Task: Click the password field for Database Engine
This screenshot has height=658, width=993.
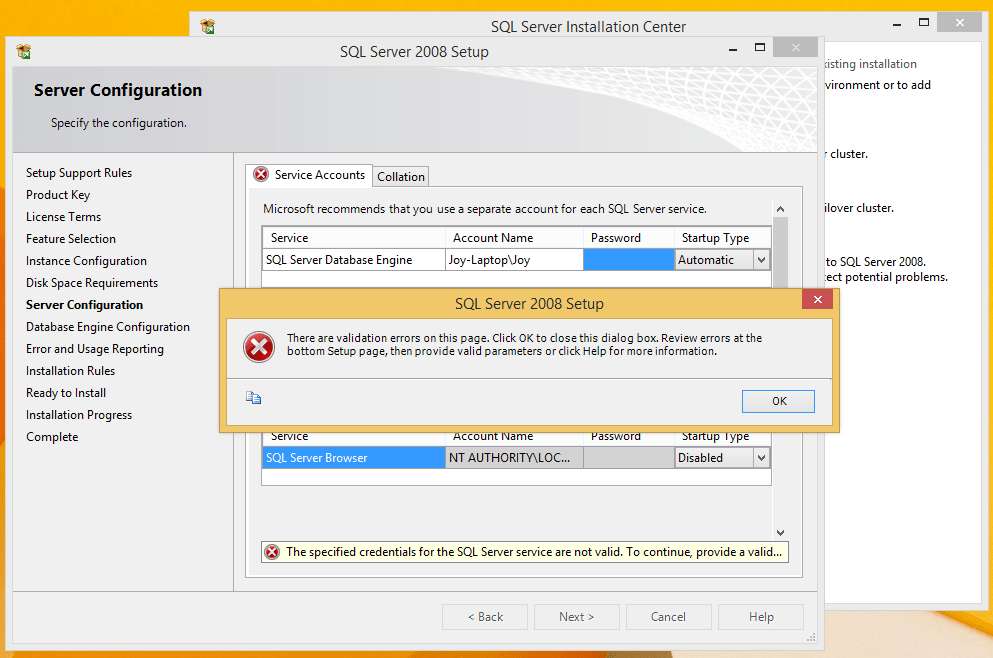Action: (x=629, y=260)
